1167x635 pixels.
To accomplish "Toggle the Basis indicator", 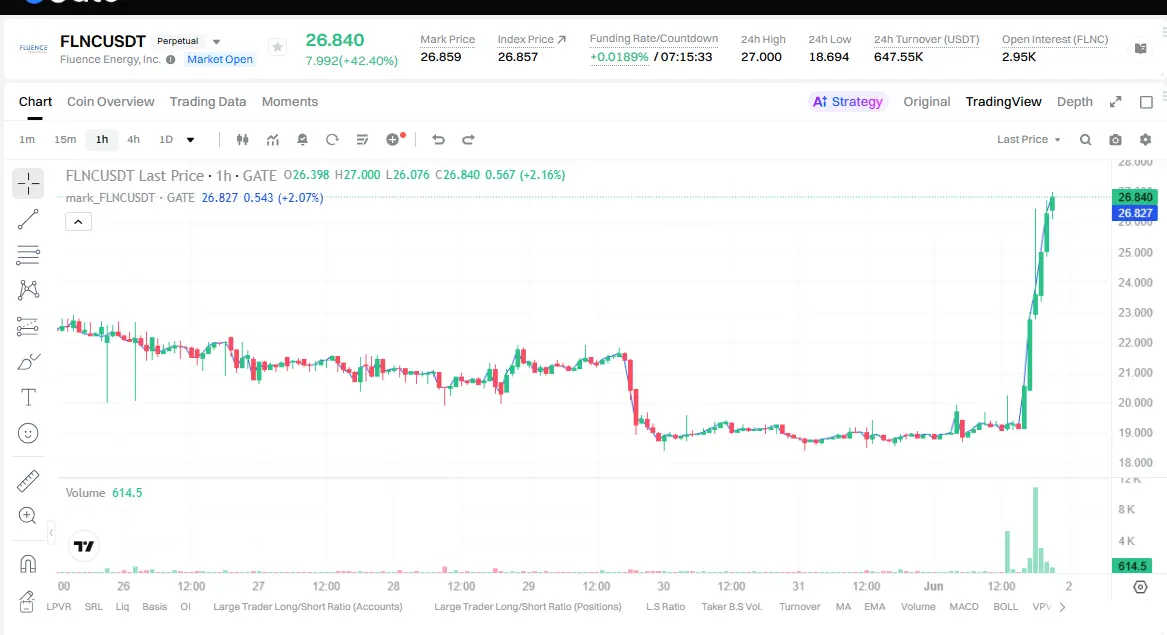I will point(154,607).
